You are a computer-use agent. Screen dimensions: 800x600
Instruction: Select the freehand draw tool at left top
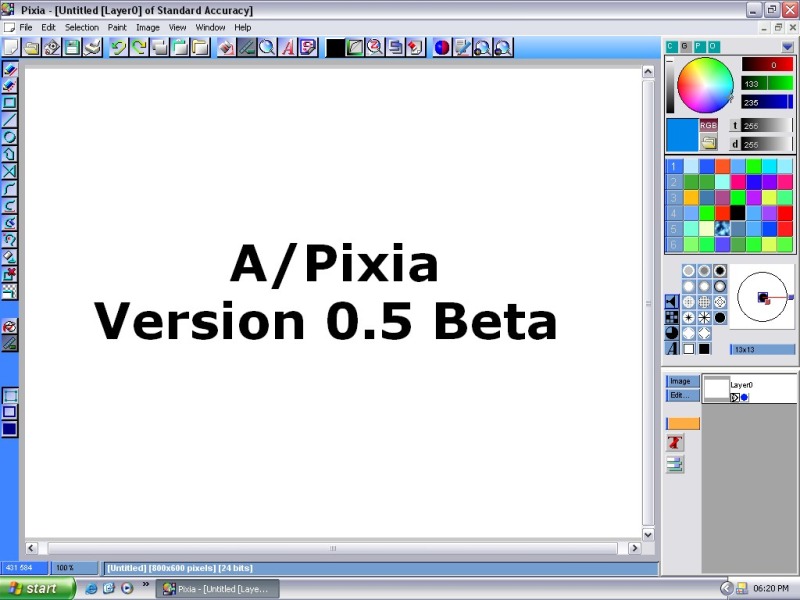tap(10, 69)
